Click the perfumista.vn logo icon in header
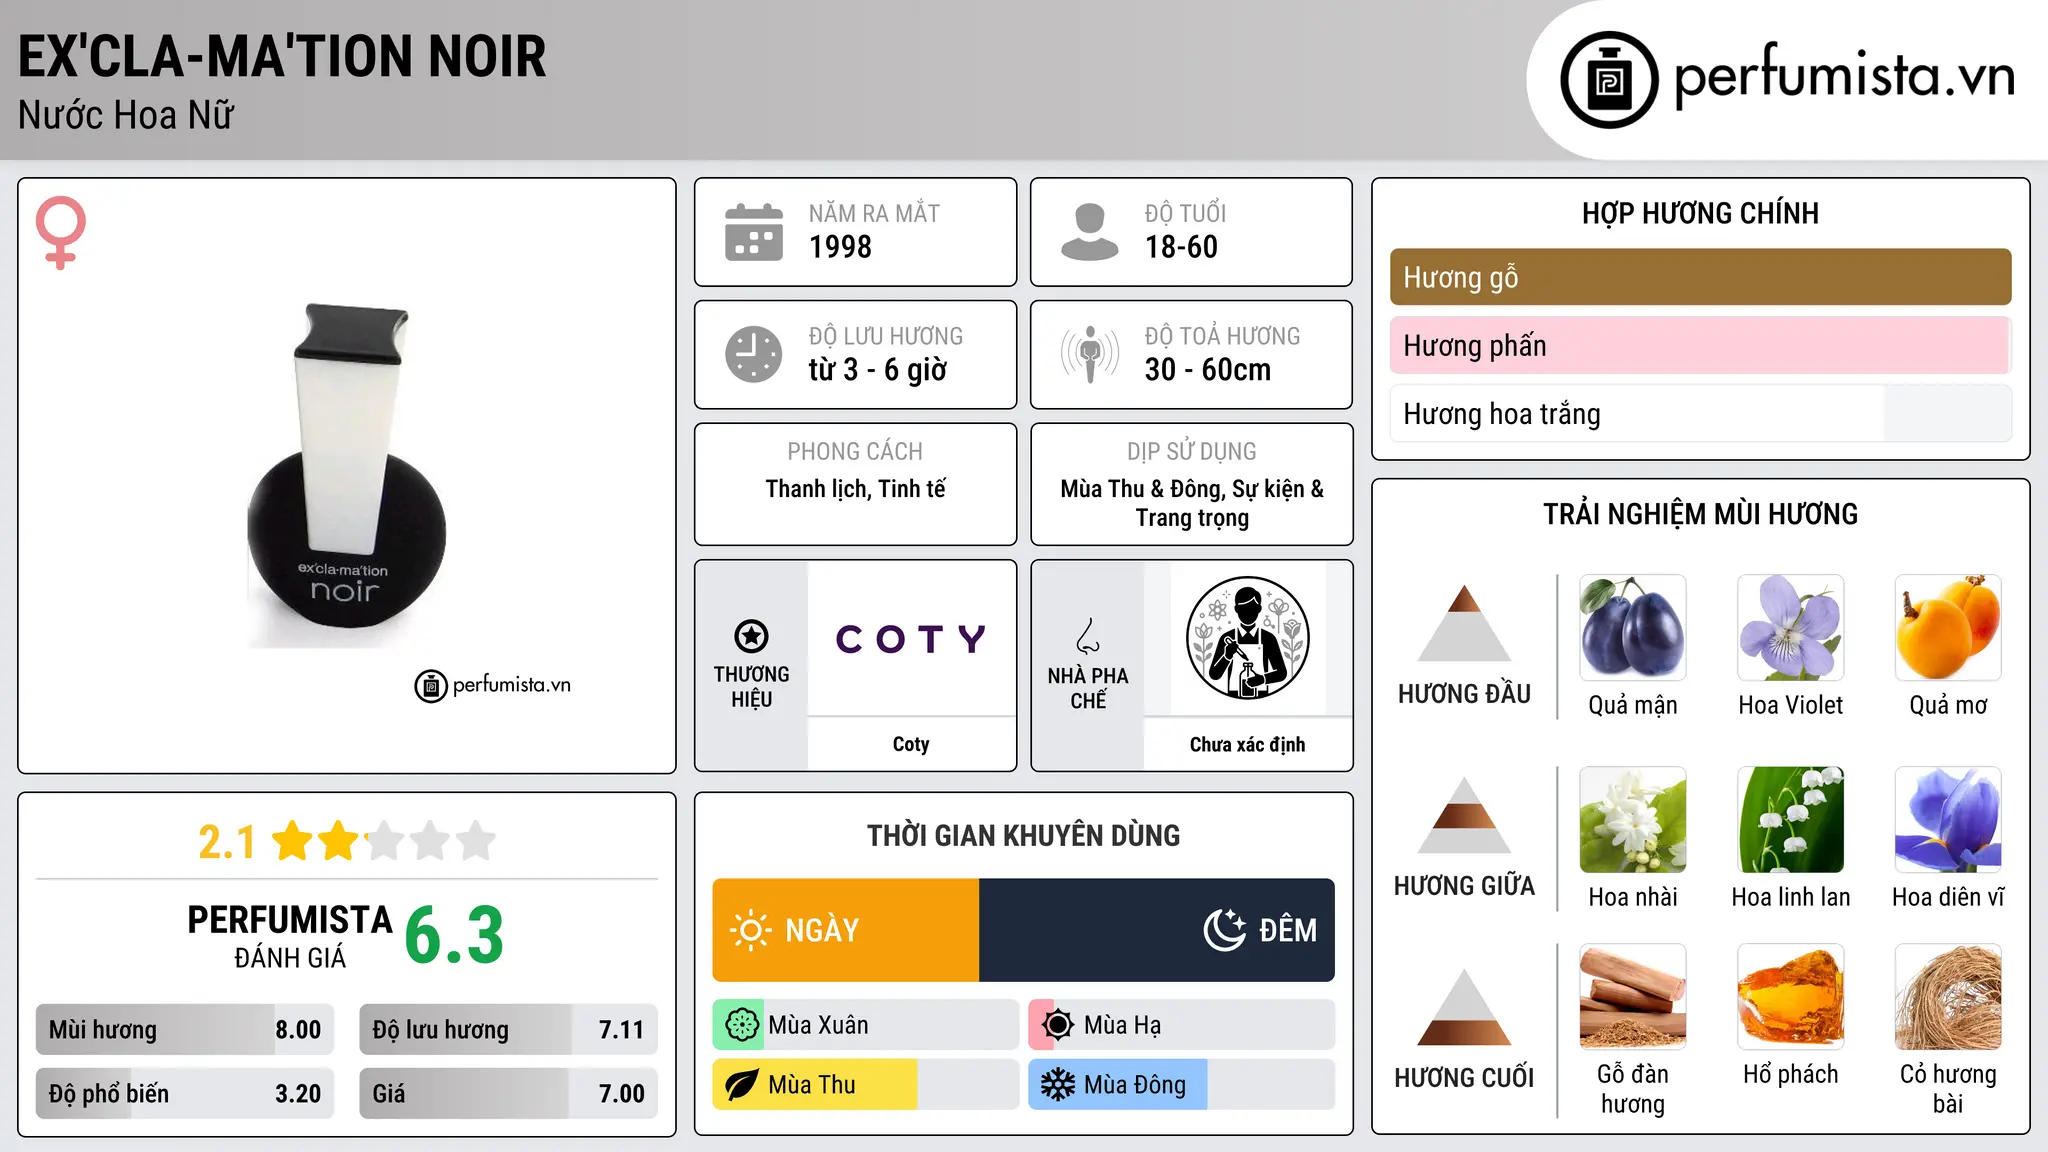 1609,80
